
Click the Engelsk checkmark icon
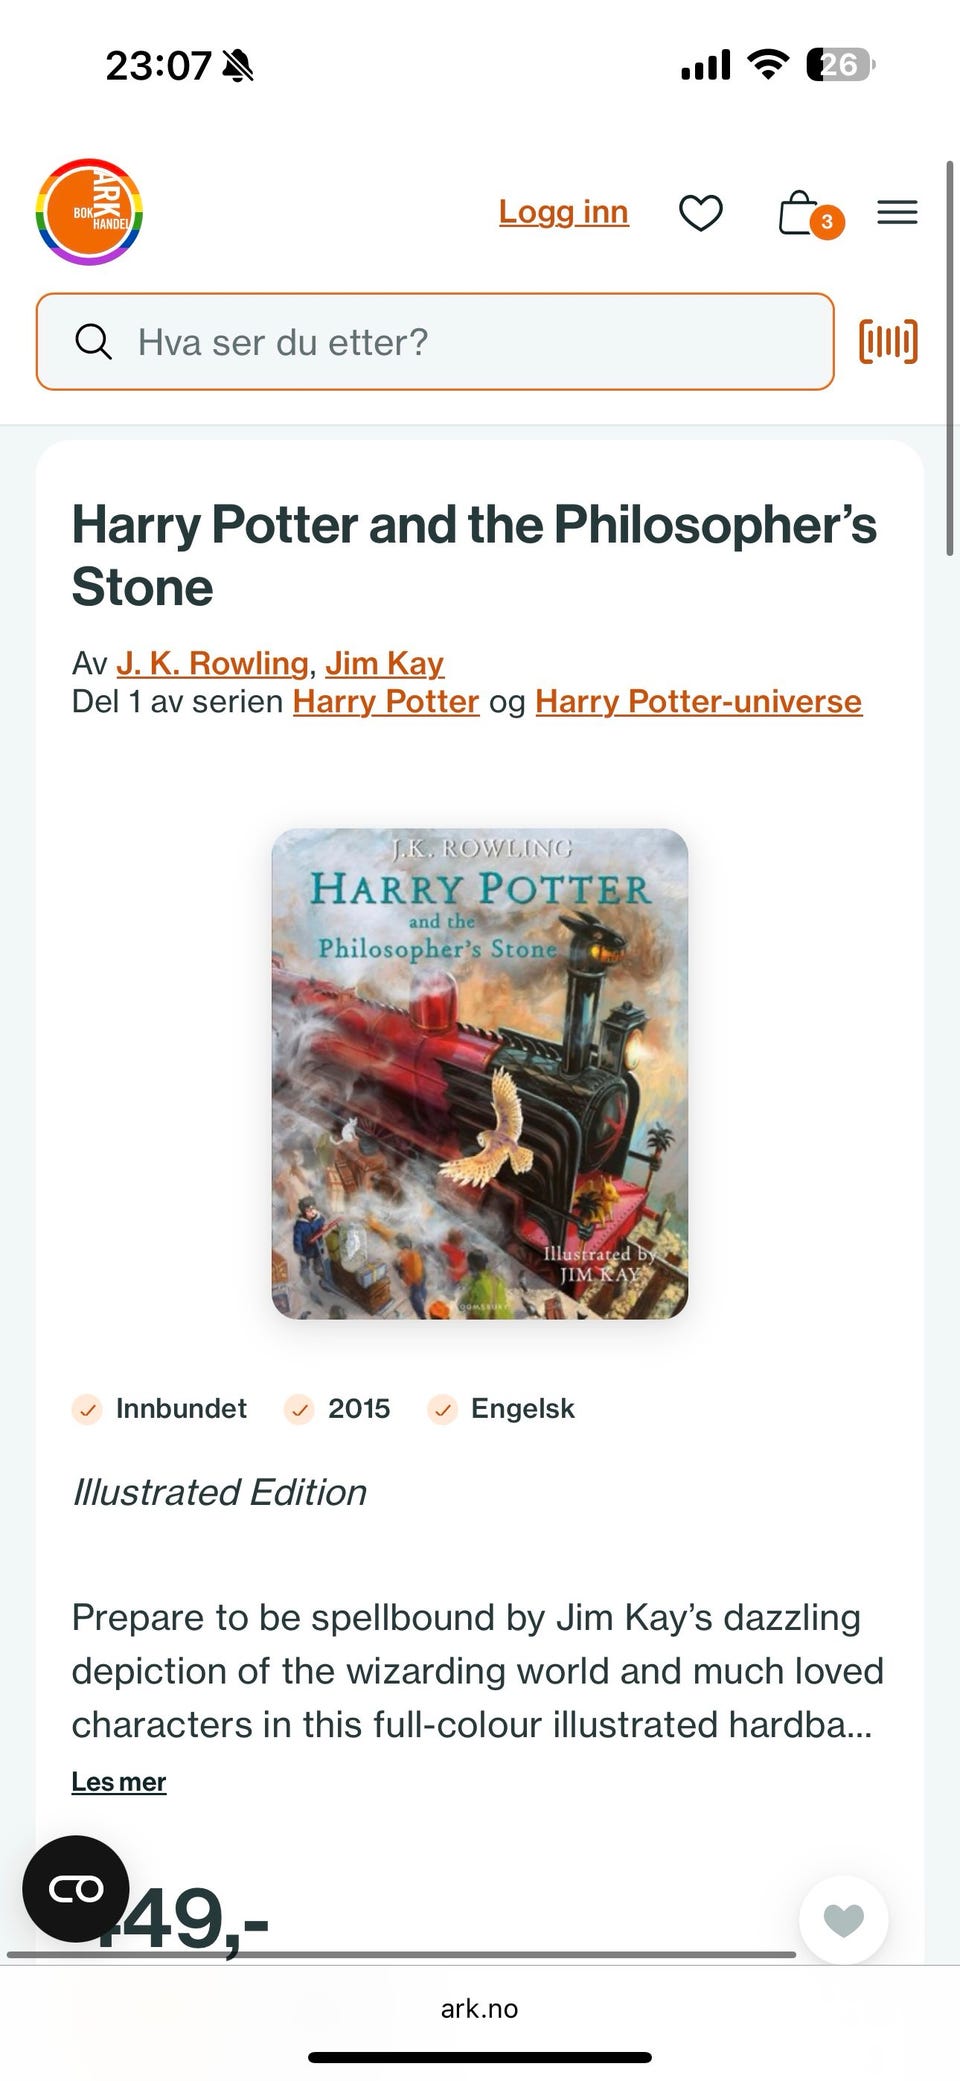pos(443,1409)
